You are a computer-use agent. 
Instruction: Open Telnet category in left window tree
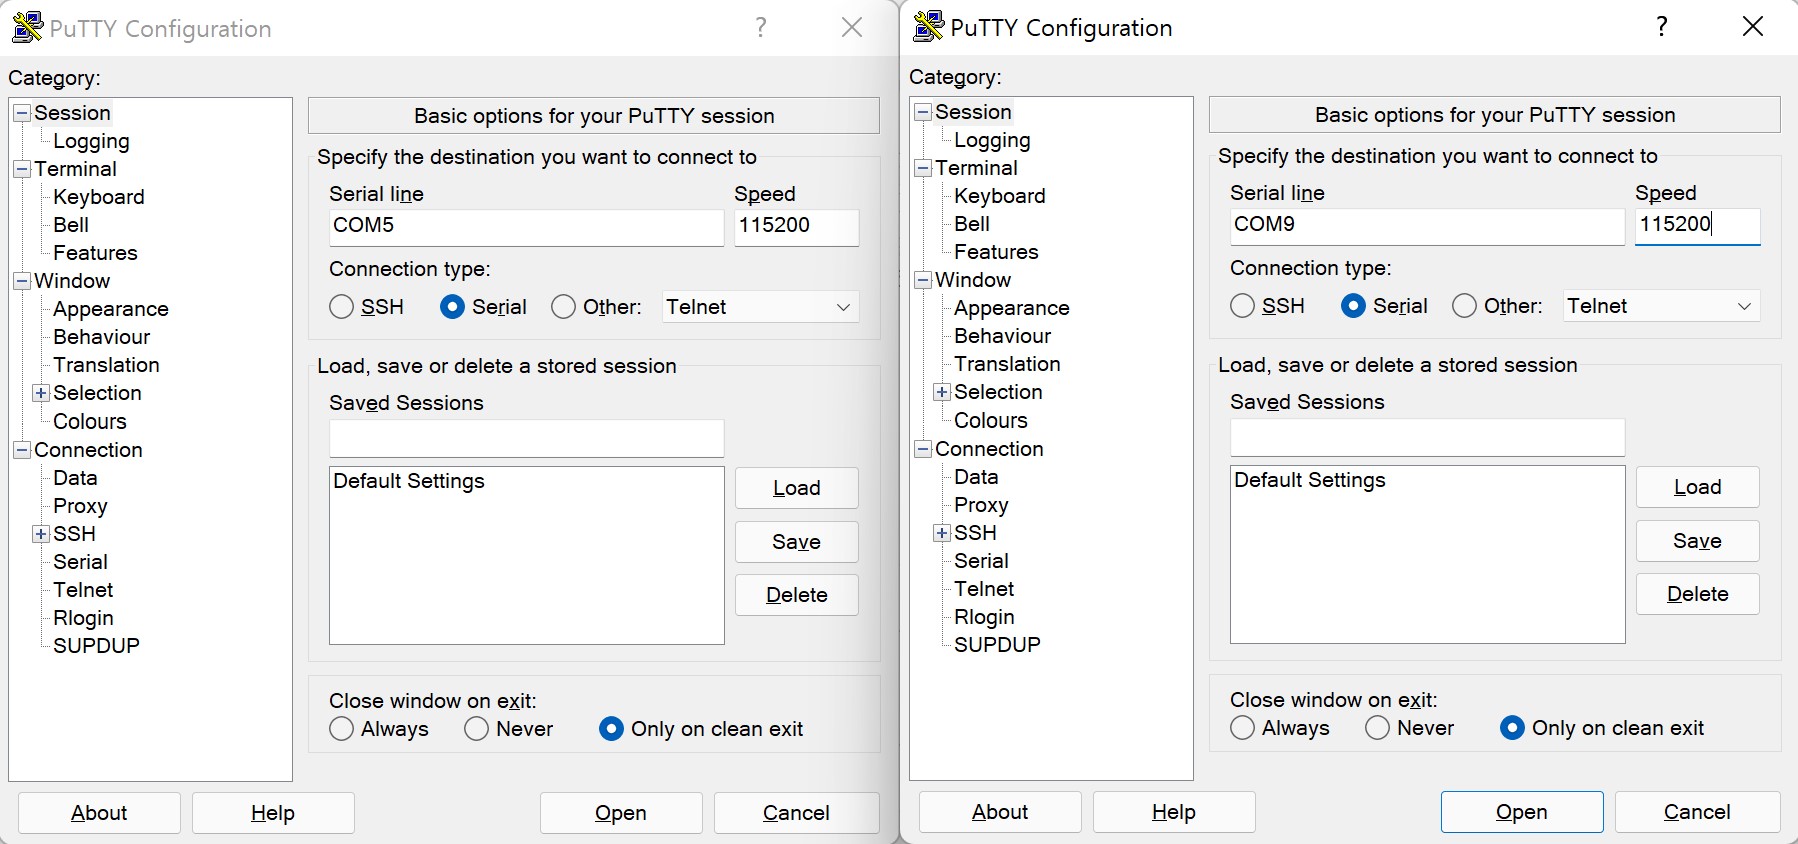[x=83, y=590]
